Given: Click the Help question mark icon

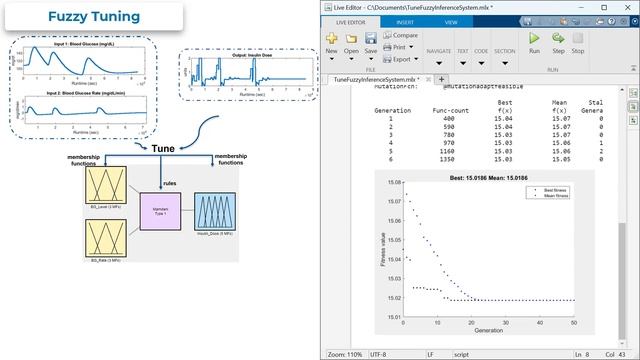Looking at the screenshot, I should pos(611,22).
